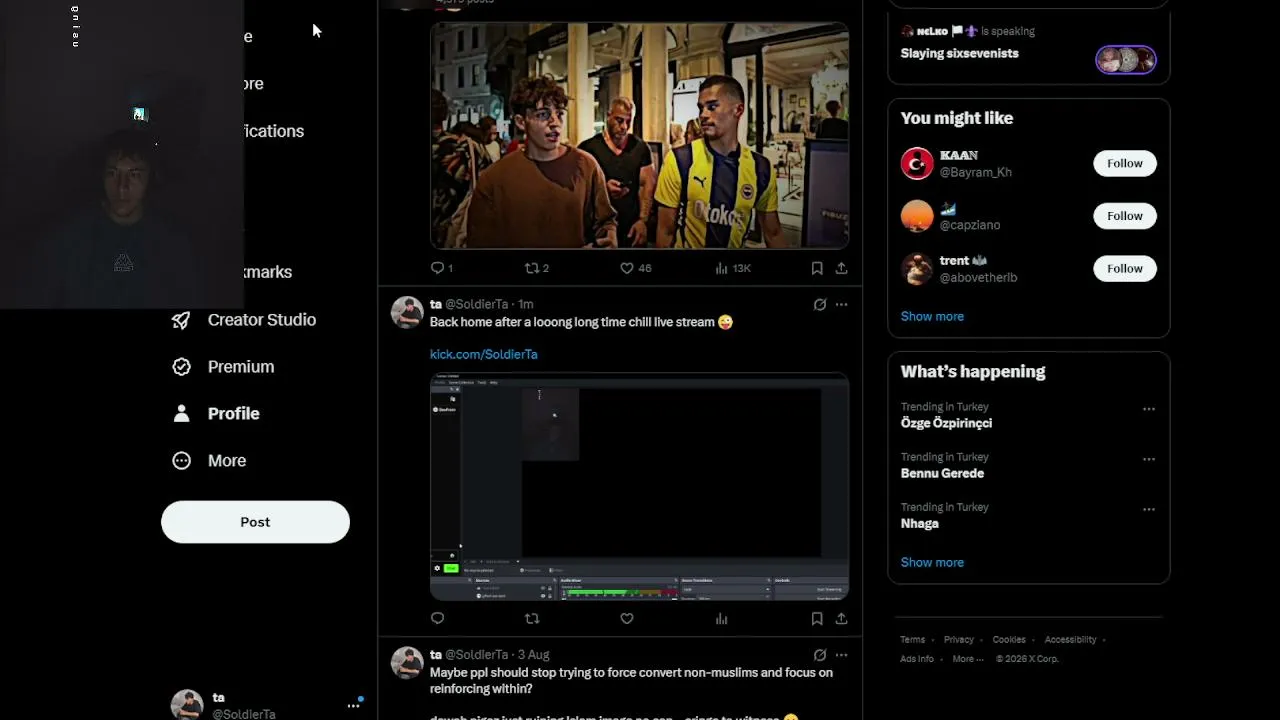Open more options for the 1m-old post

coord(842,305)
